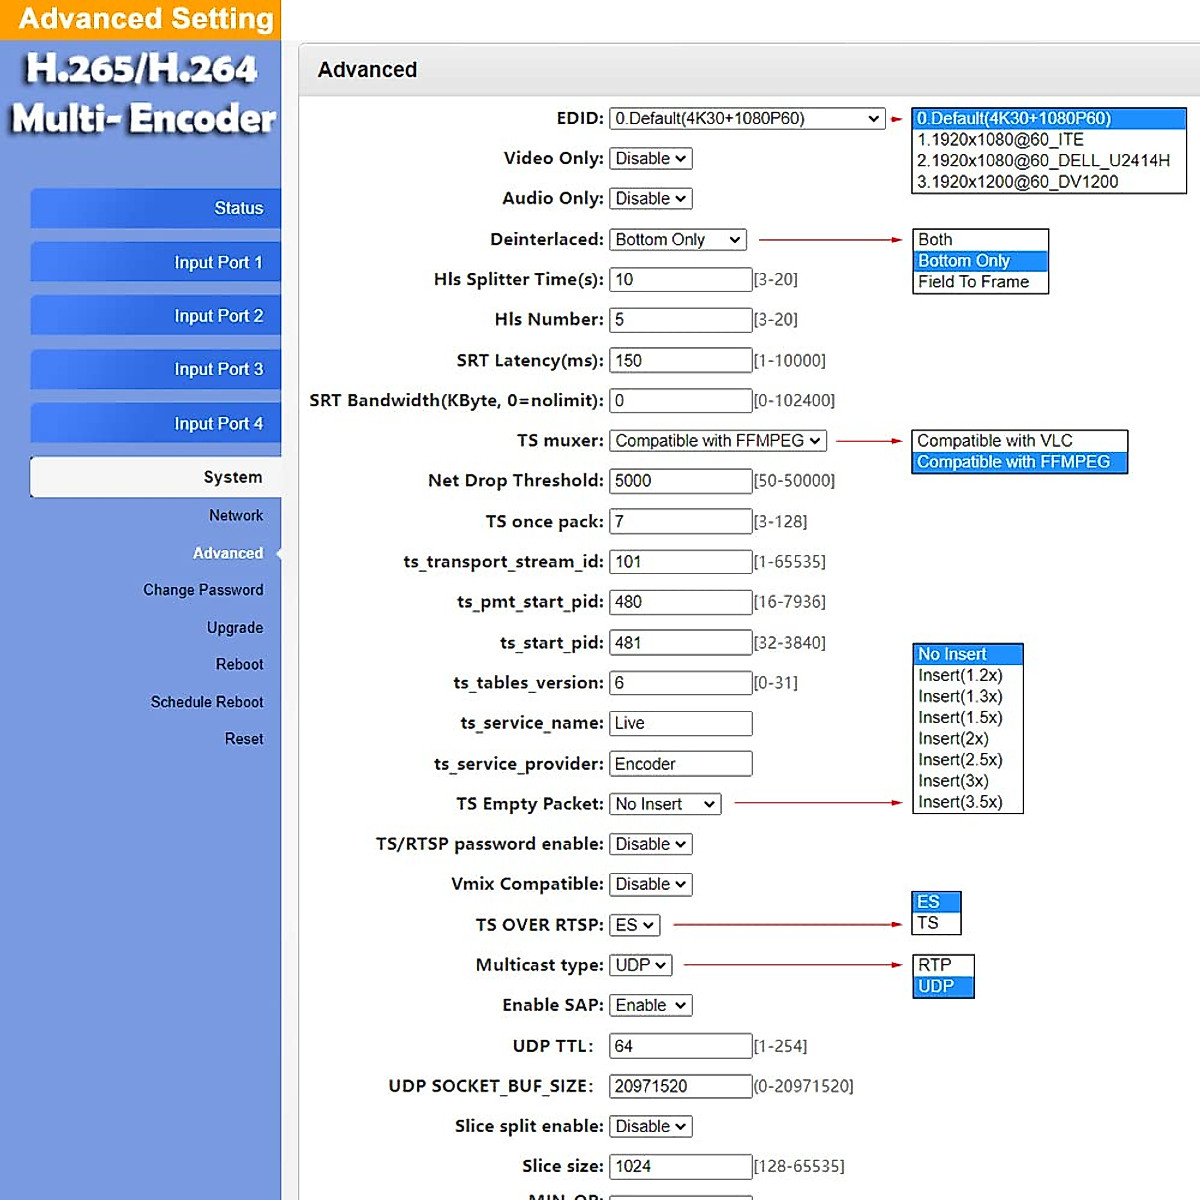This screenshot has width=1200, height=1200.
Task: Open the Multicast type dropdown
Action: coord(640,965)
